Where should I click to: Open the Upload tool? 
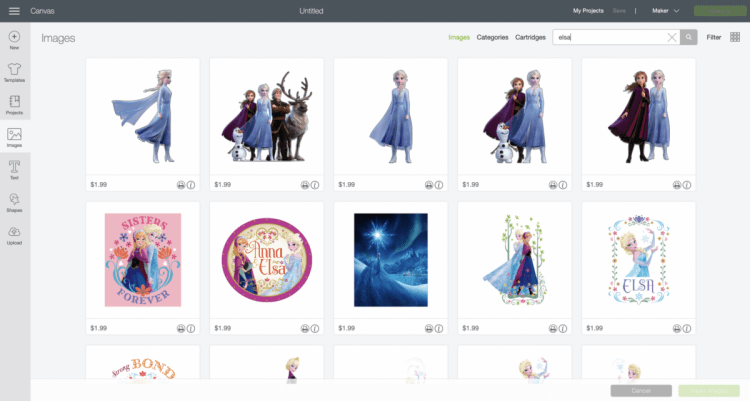pyautogui.click(x=14, y=235)
